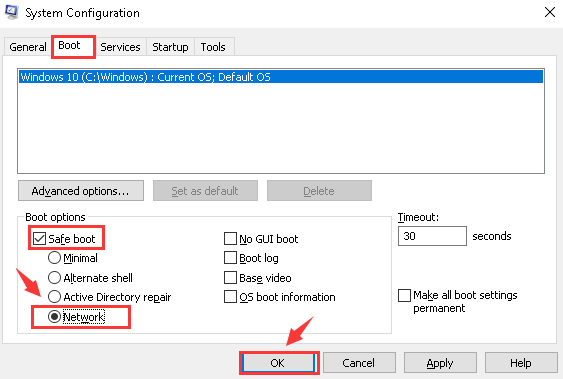Choose the Alternate shell option
The height and width of the screenshot is (379, 563).
point(54,277)
